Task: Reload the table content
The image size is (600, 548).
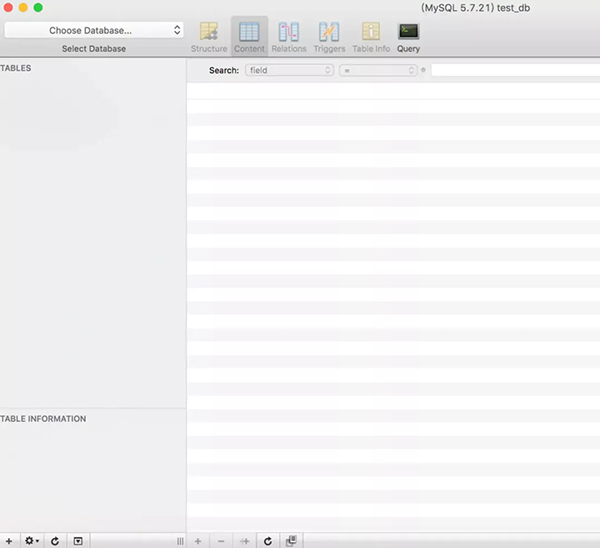Action: (268, 541)
